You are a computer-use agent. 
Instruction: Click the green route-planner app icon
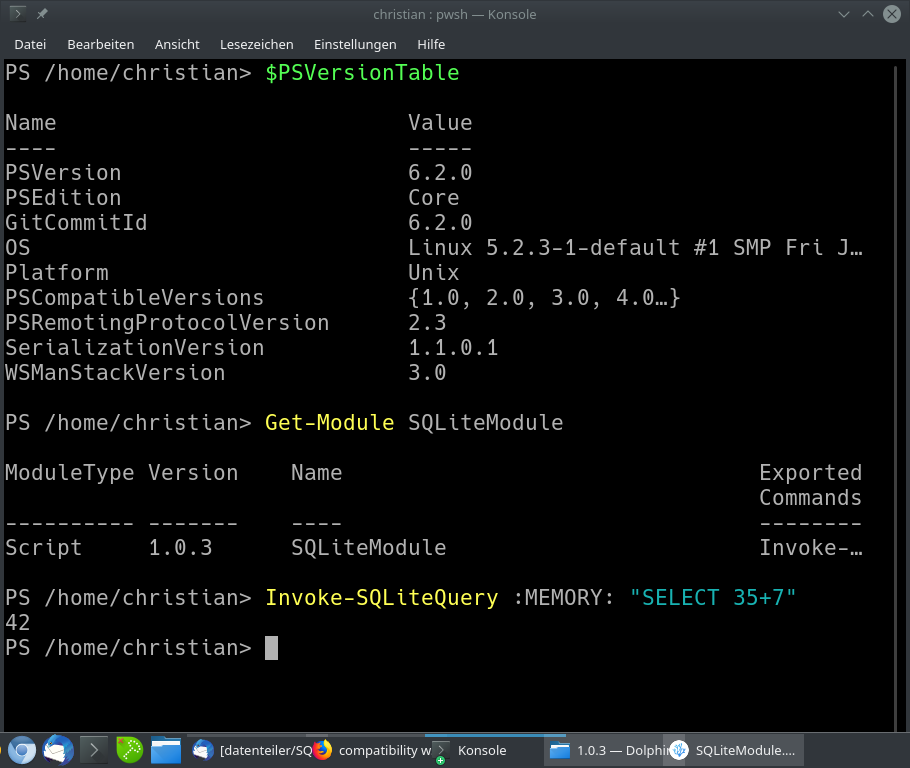129,750
